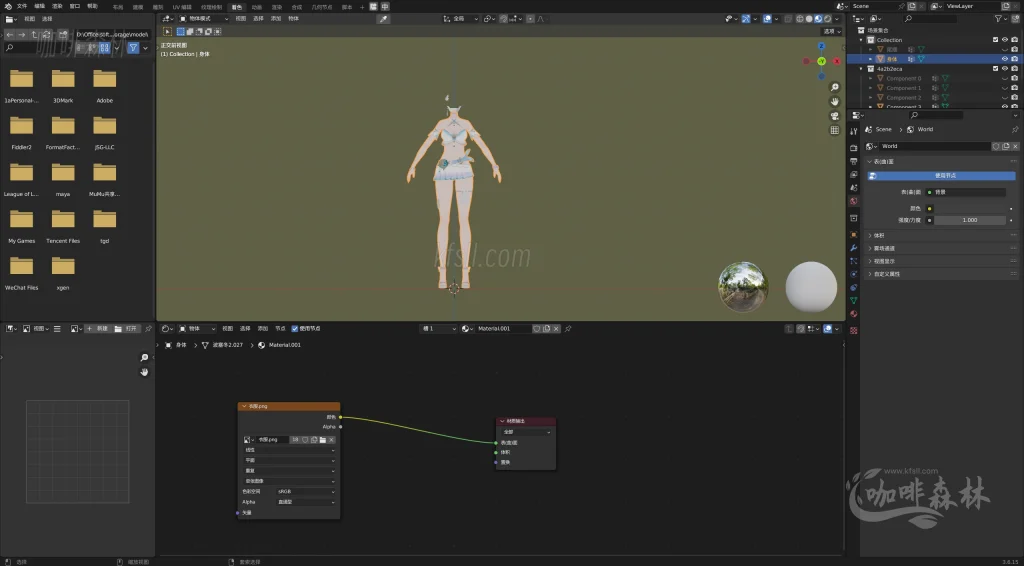
Task: Switch to UV 编辑 workspace tab
Action: pos(182,7)
